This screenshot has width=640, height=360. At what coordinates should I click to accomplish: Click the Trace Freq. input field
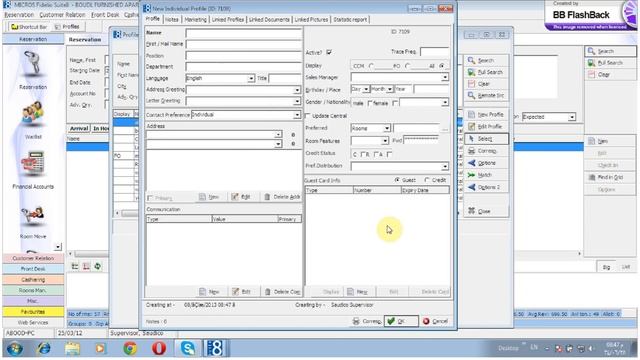tap(434, 52)
